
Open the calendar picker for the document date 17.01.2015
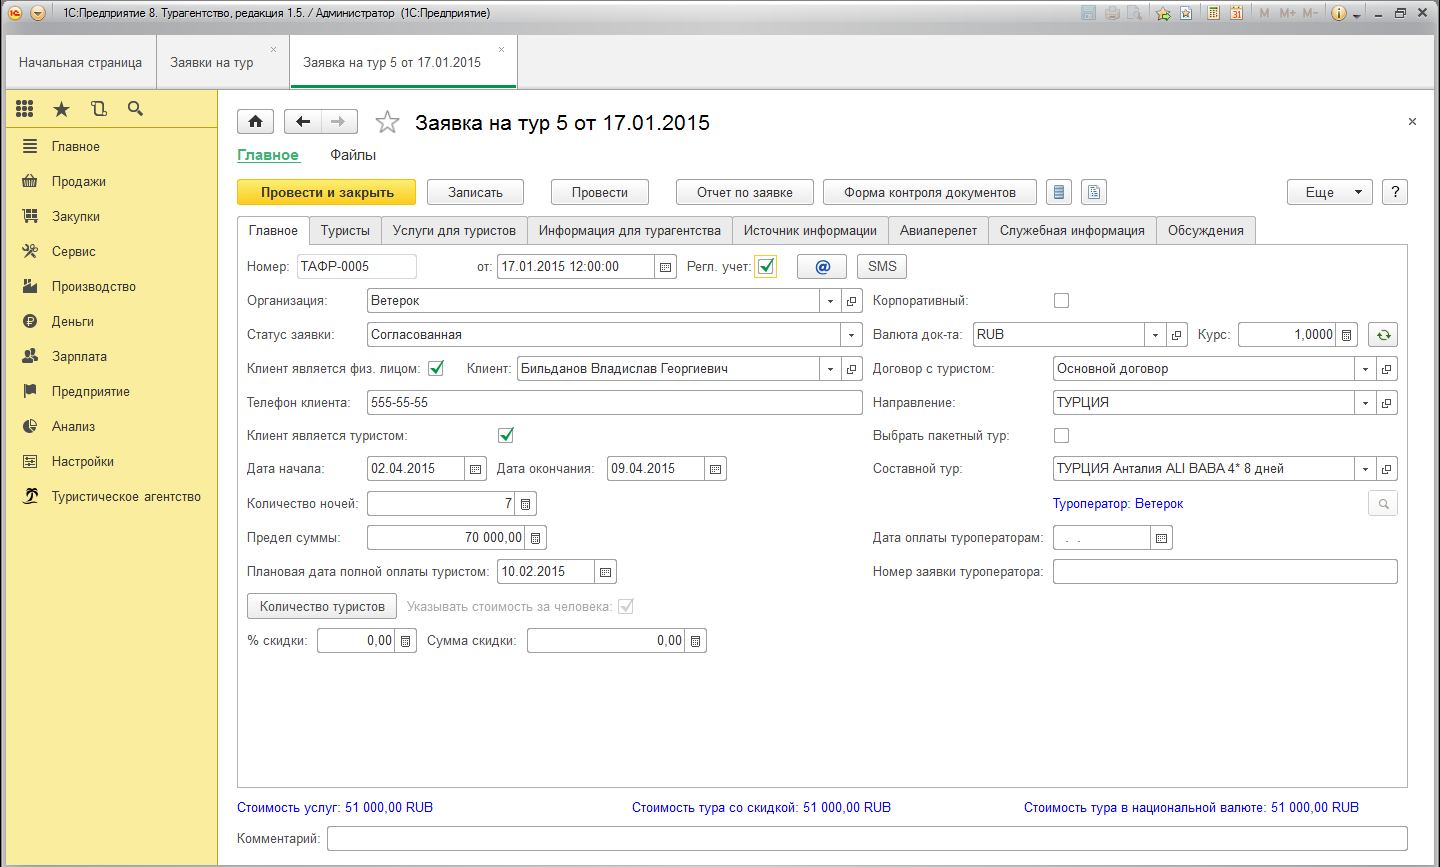(x=666, y=267)
